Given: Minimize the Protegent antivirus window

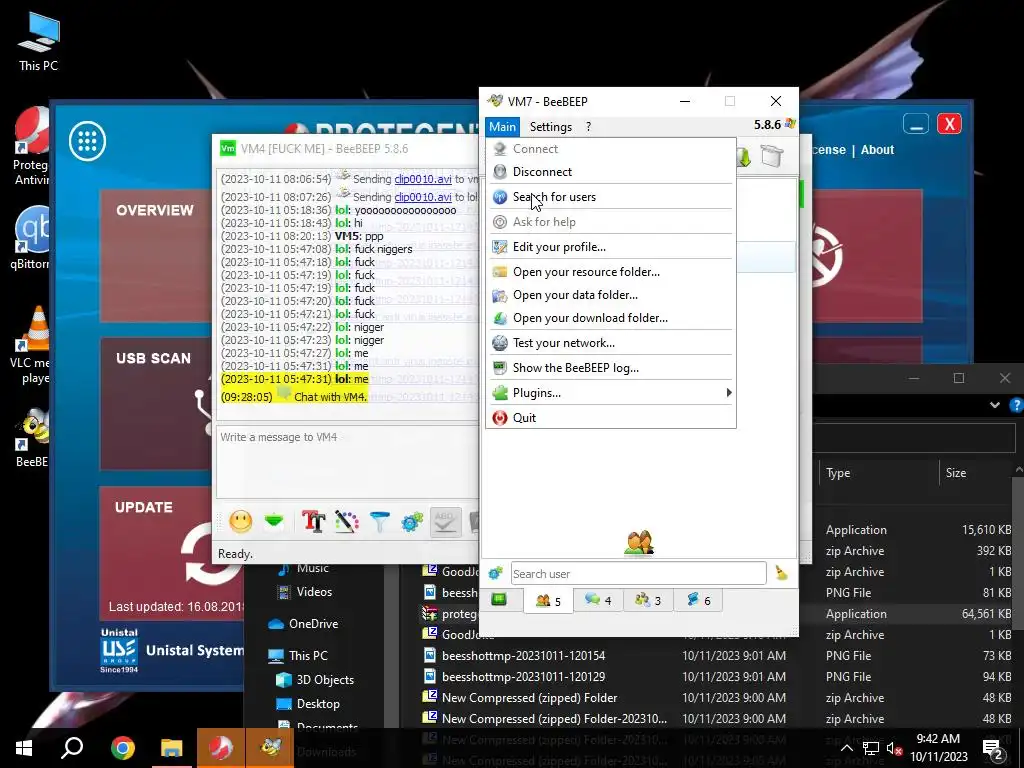Looking at the screenshot, I should [x=916, y=123].
